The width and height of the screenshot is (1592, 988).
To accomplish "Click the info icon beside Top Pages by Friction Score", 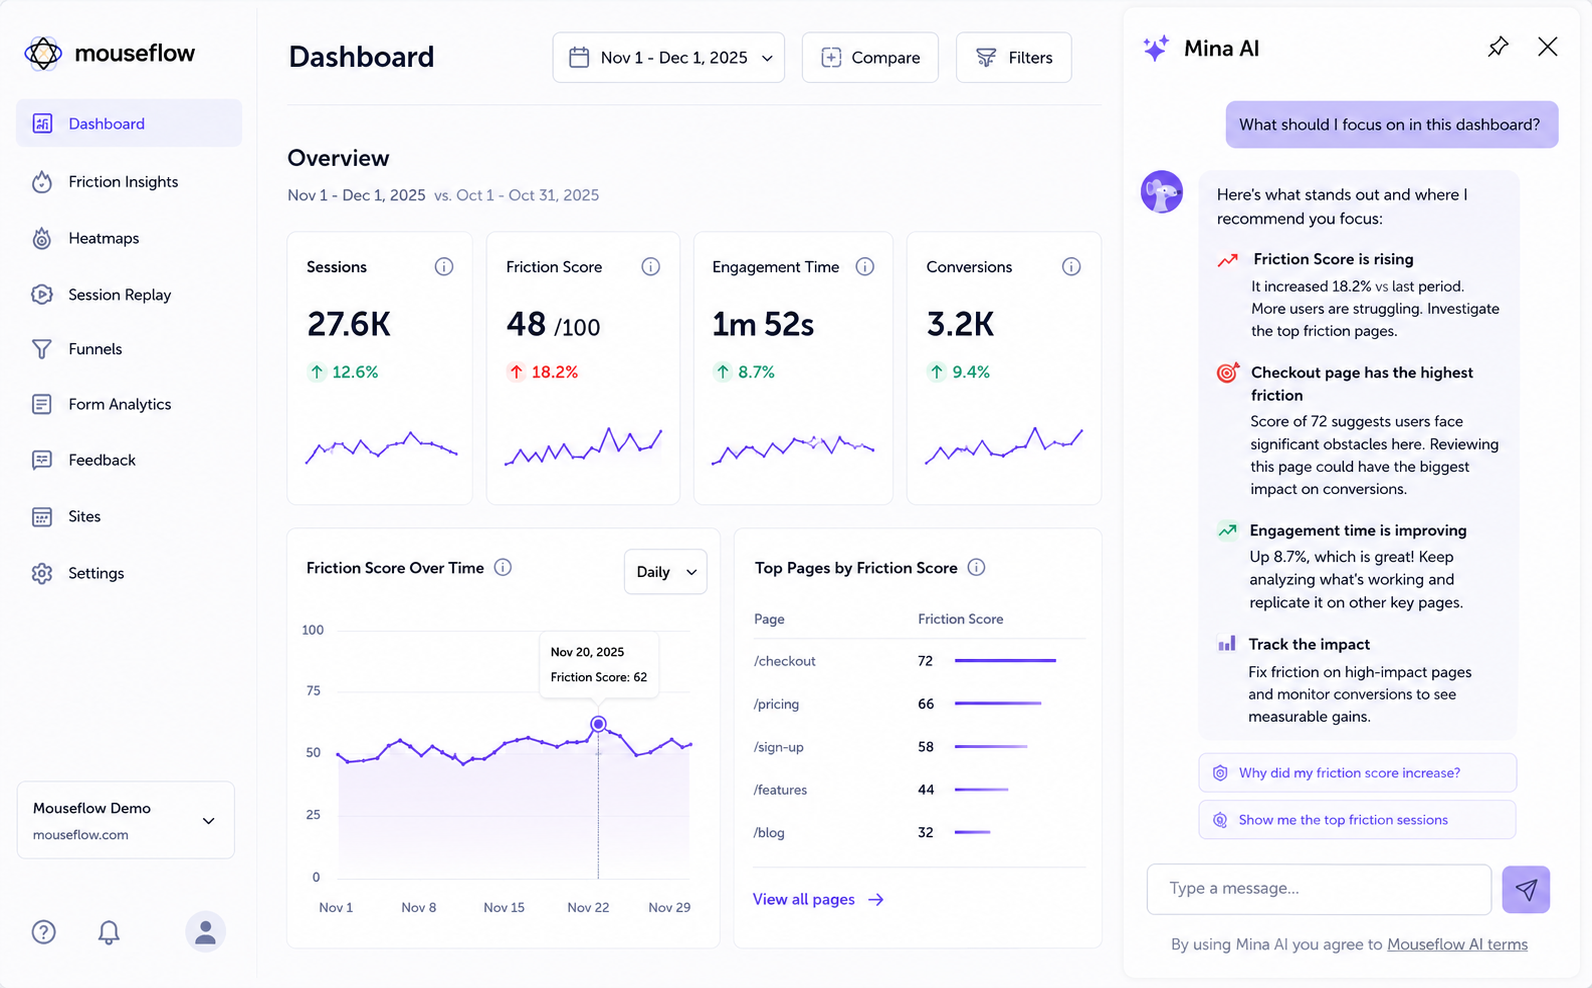I will 977,567.
